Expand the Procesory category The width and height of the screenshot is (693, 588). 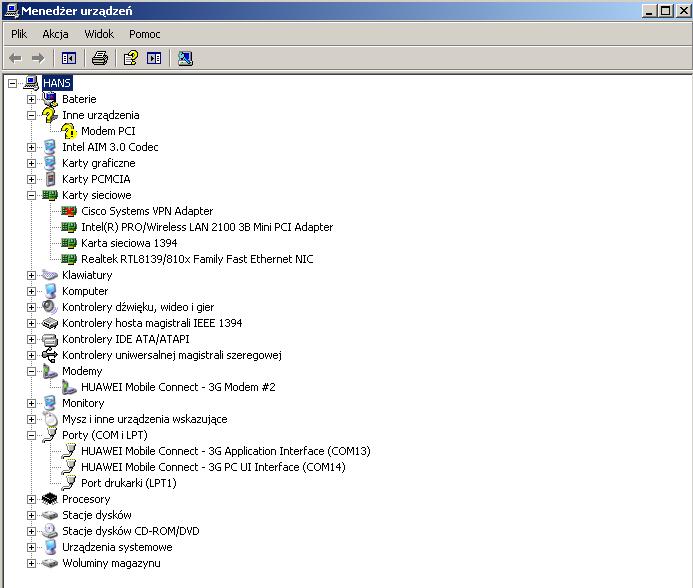[32, 499]
